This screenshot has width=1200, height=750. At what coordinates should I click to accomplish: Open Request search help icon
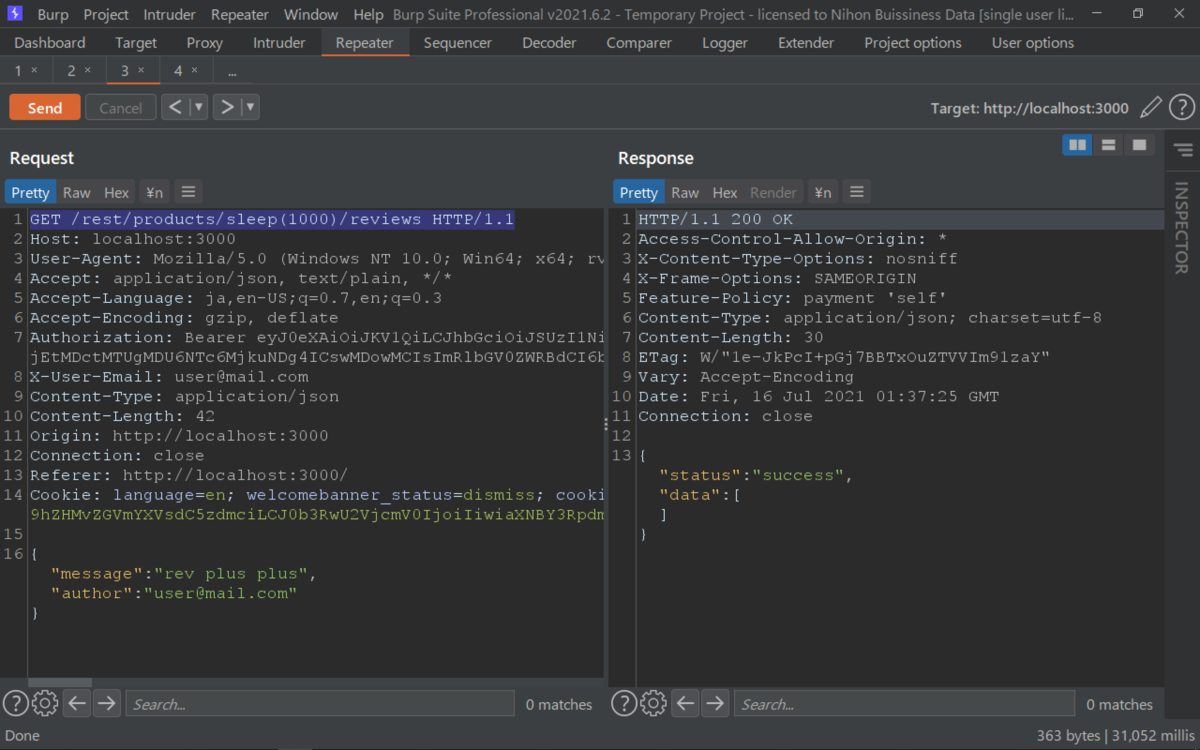pos(15,703)
